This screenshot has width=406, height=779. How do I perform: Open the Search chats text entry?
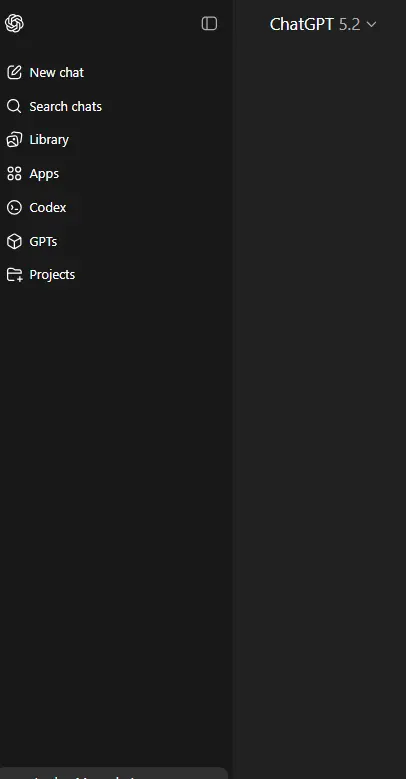tap(66, 106)
